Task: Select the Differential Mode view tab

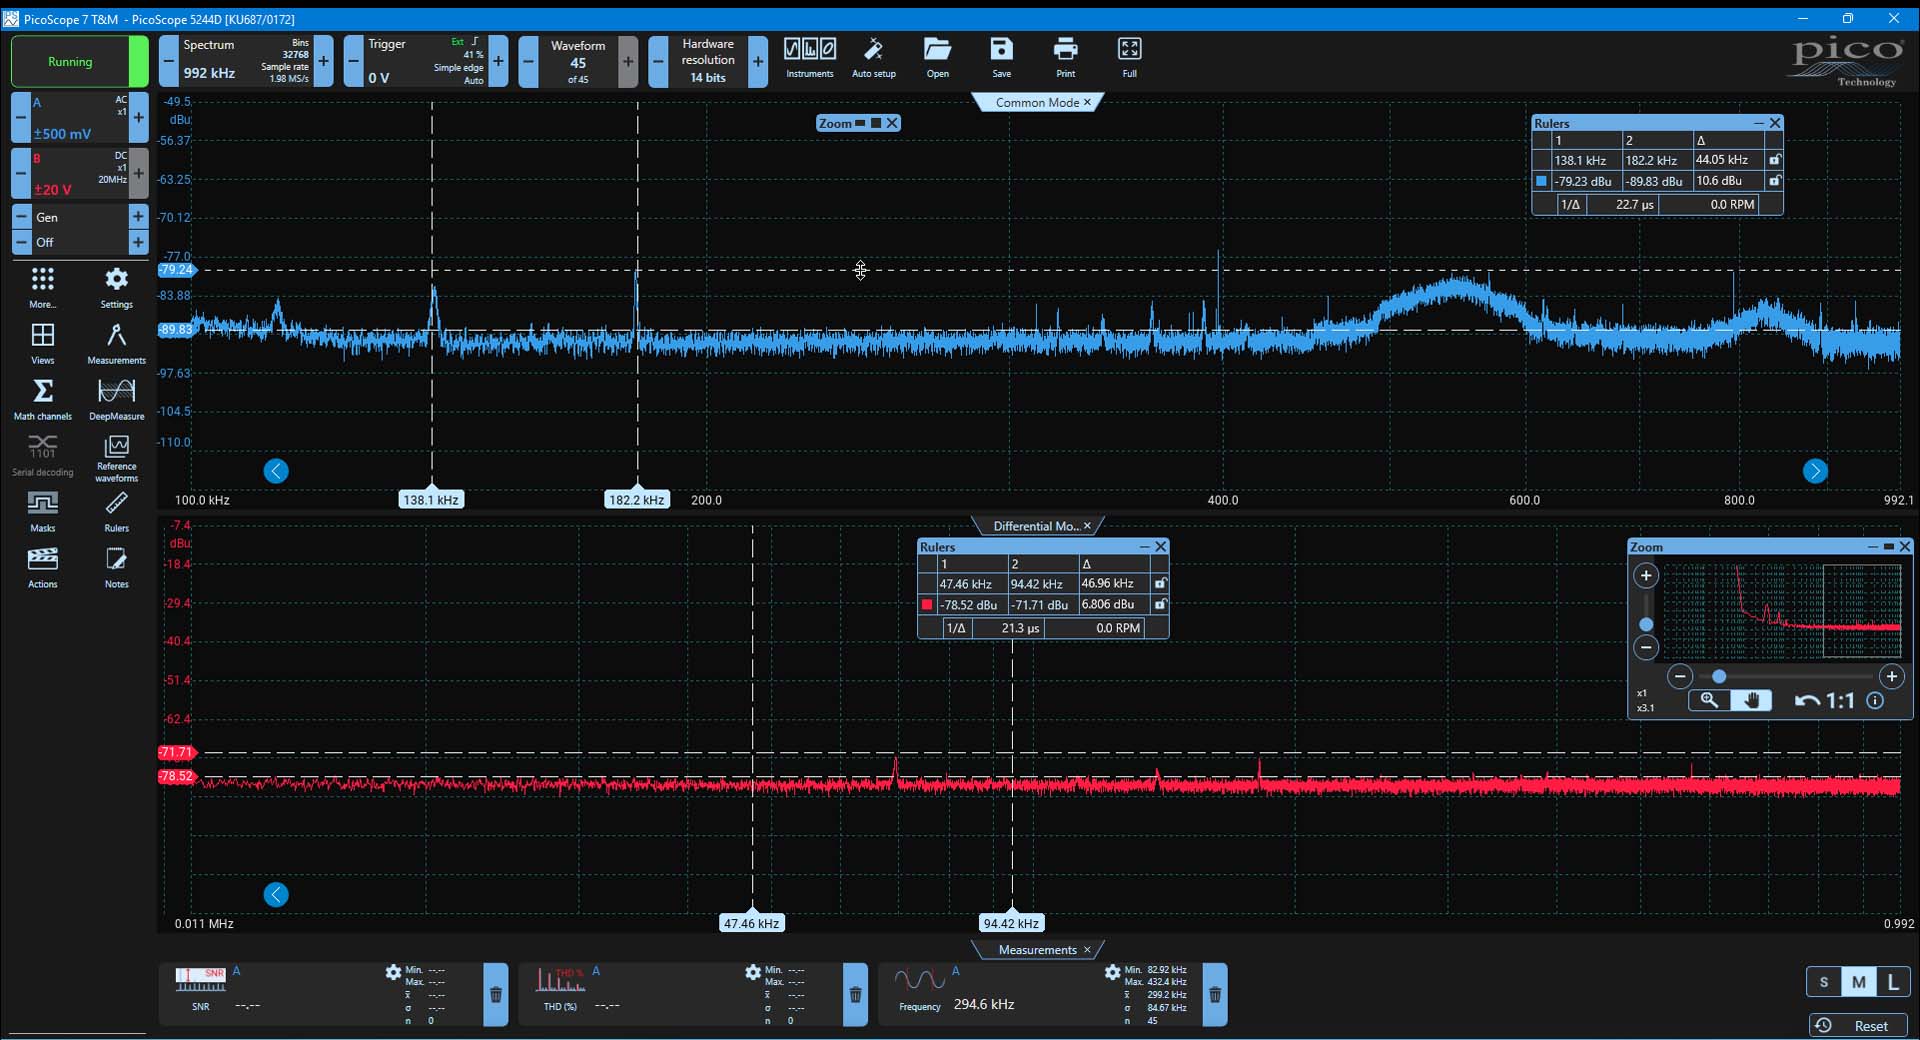Action: pos(1036,526)
